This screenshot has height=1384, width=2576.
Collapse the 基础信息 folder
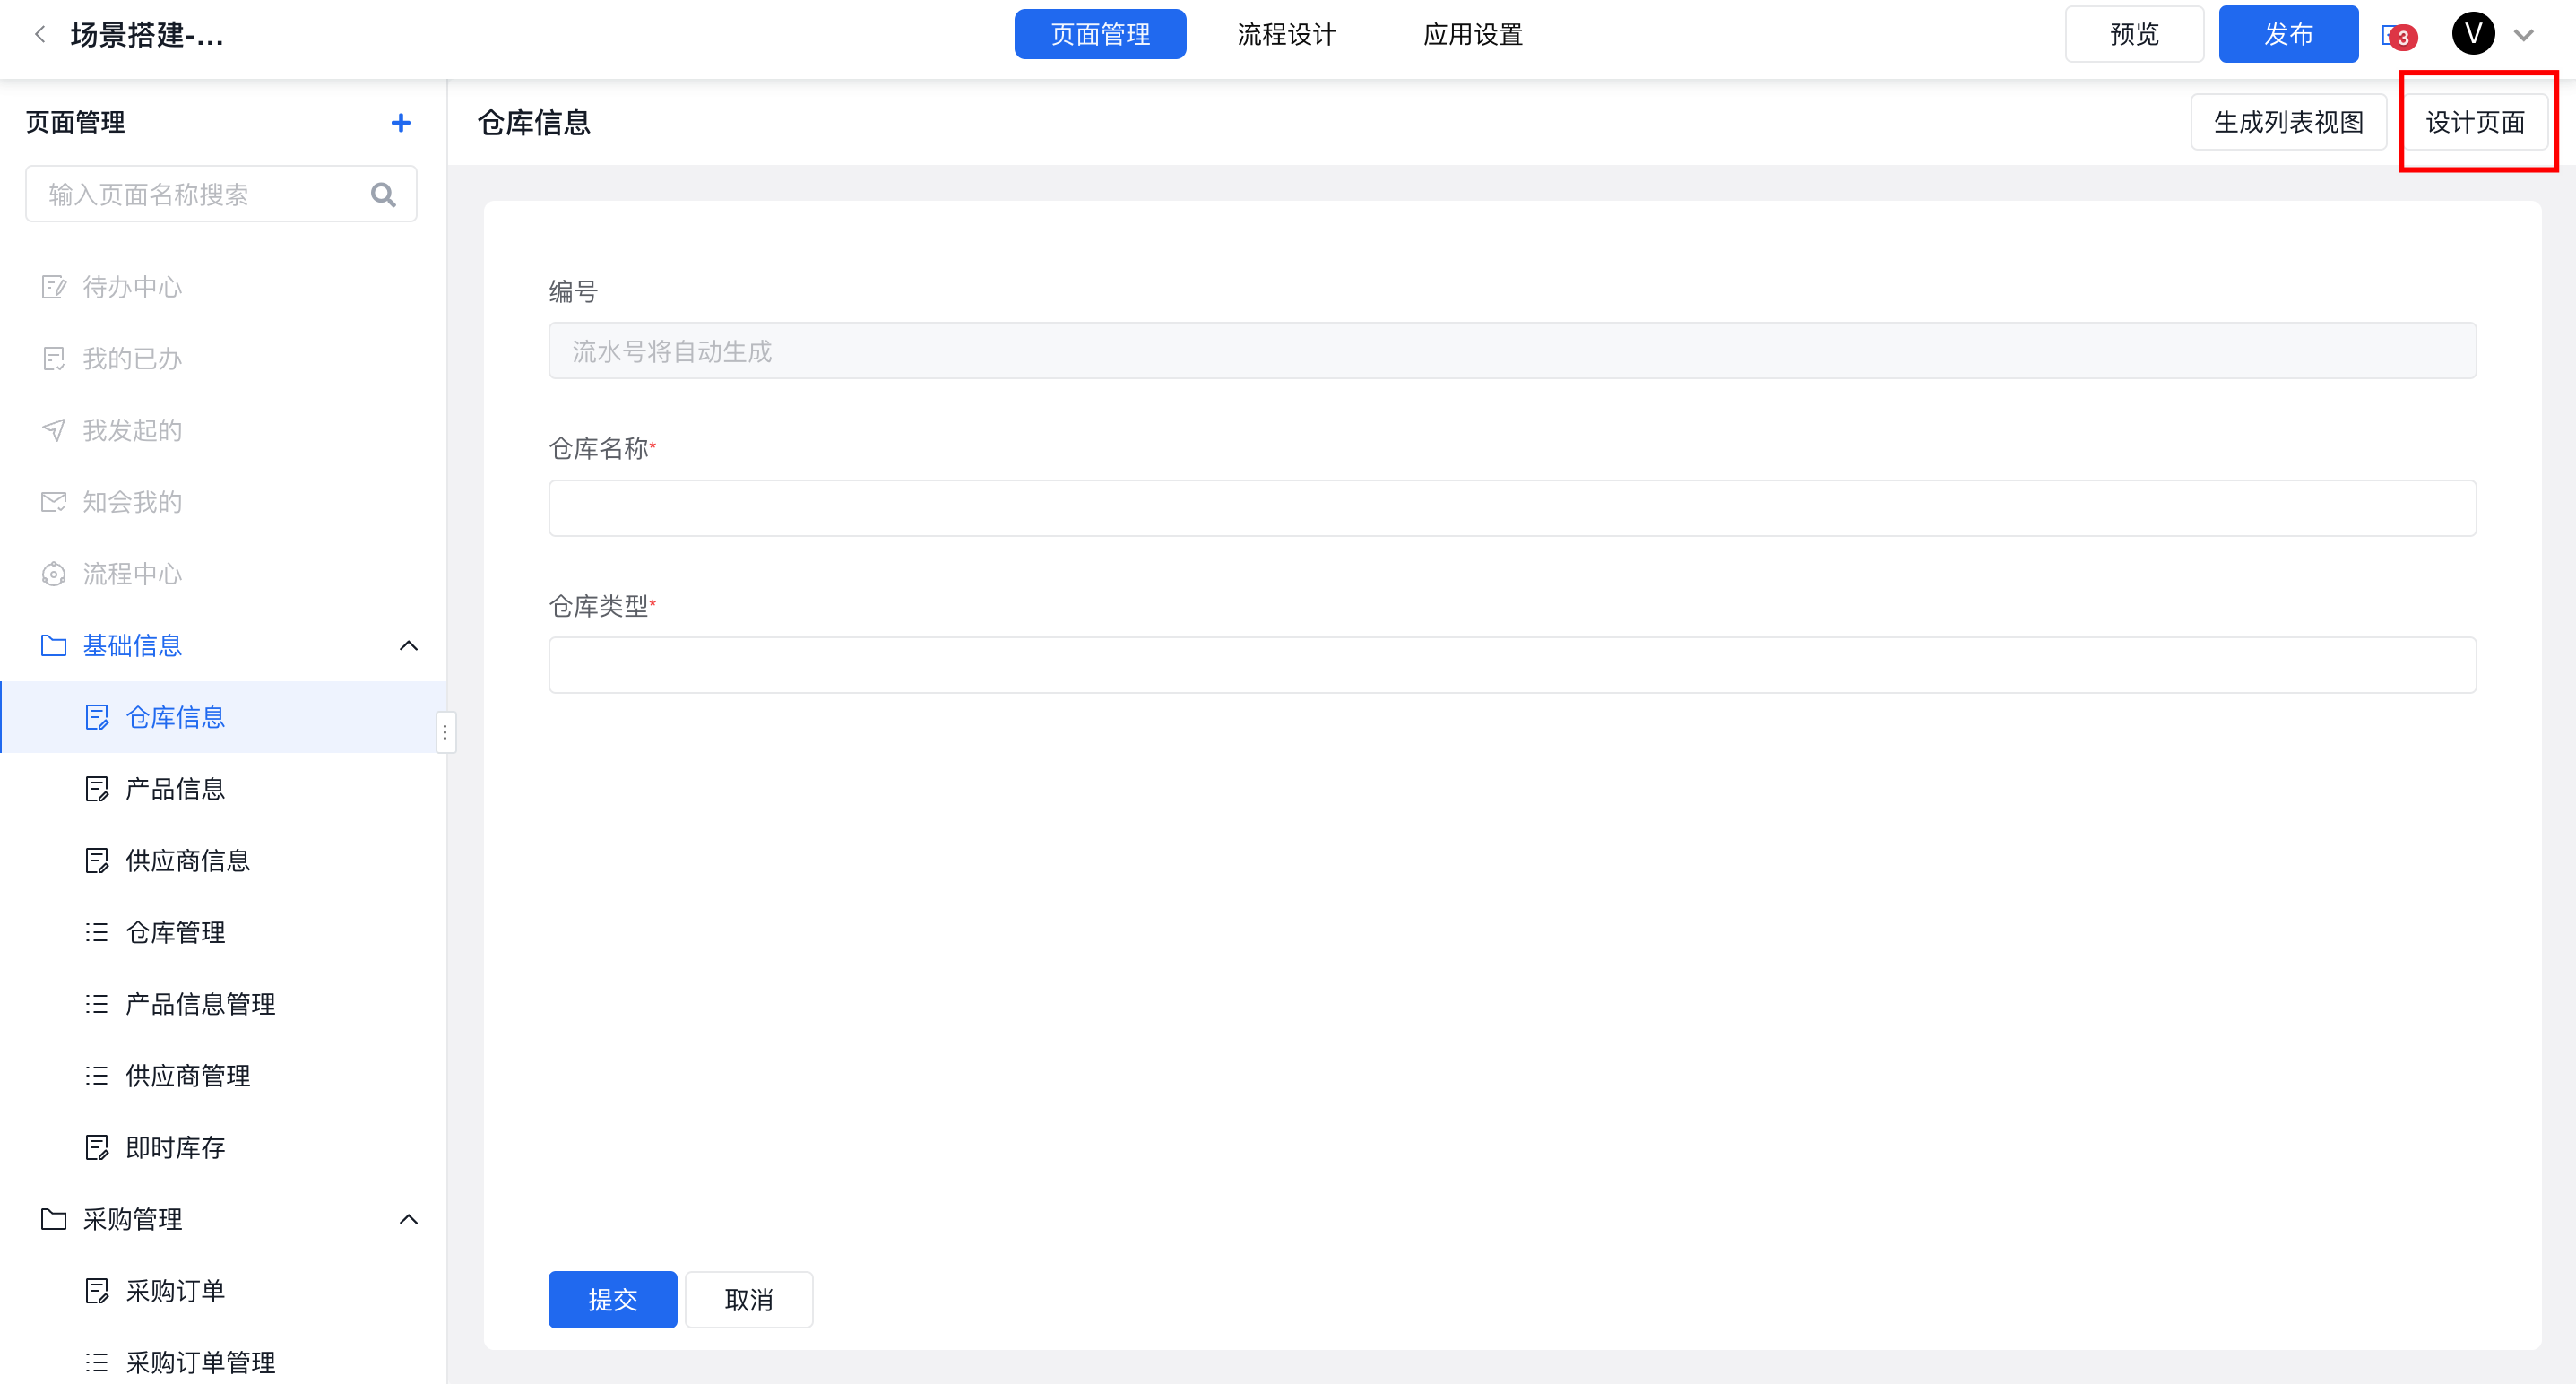coord(408,645)
